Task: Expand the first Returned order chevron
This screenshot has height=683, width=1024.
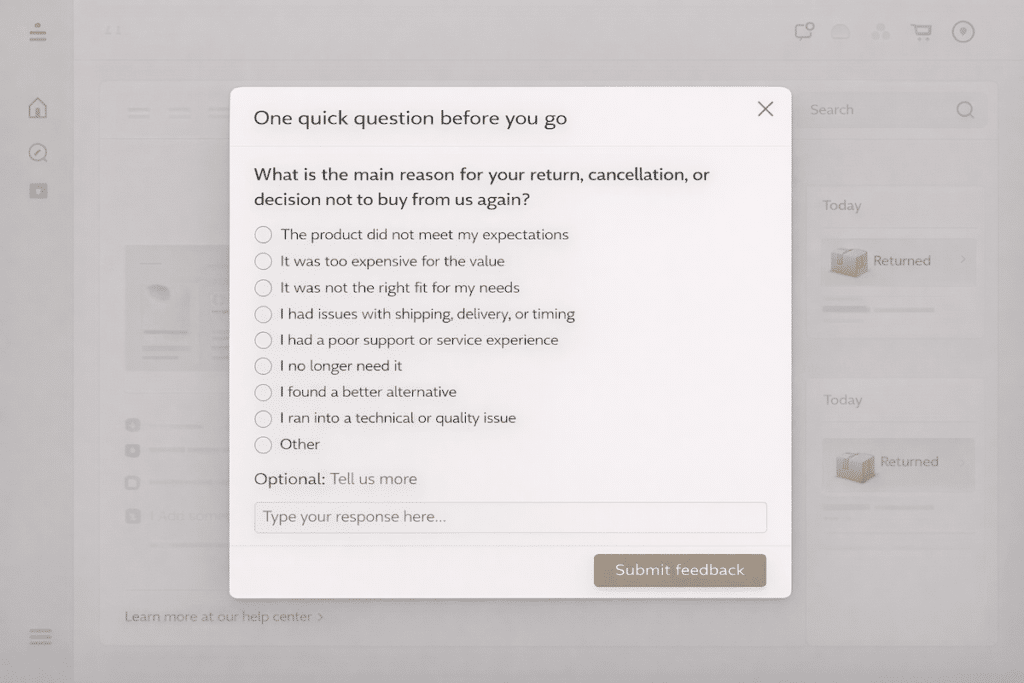Action: click(x=963, y=261)
